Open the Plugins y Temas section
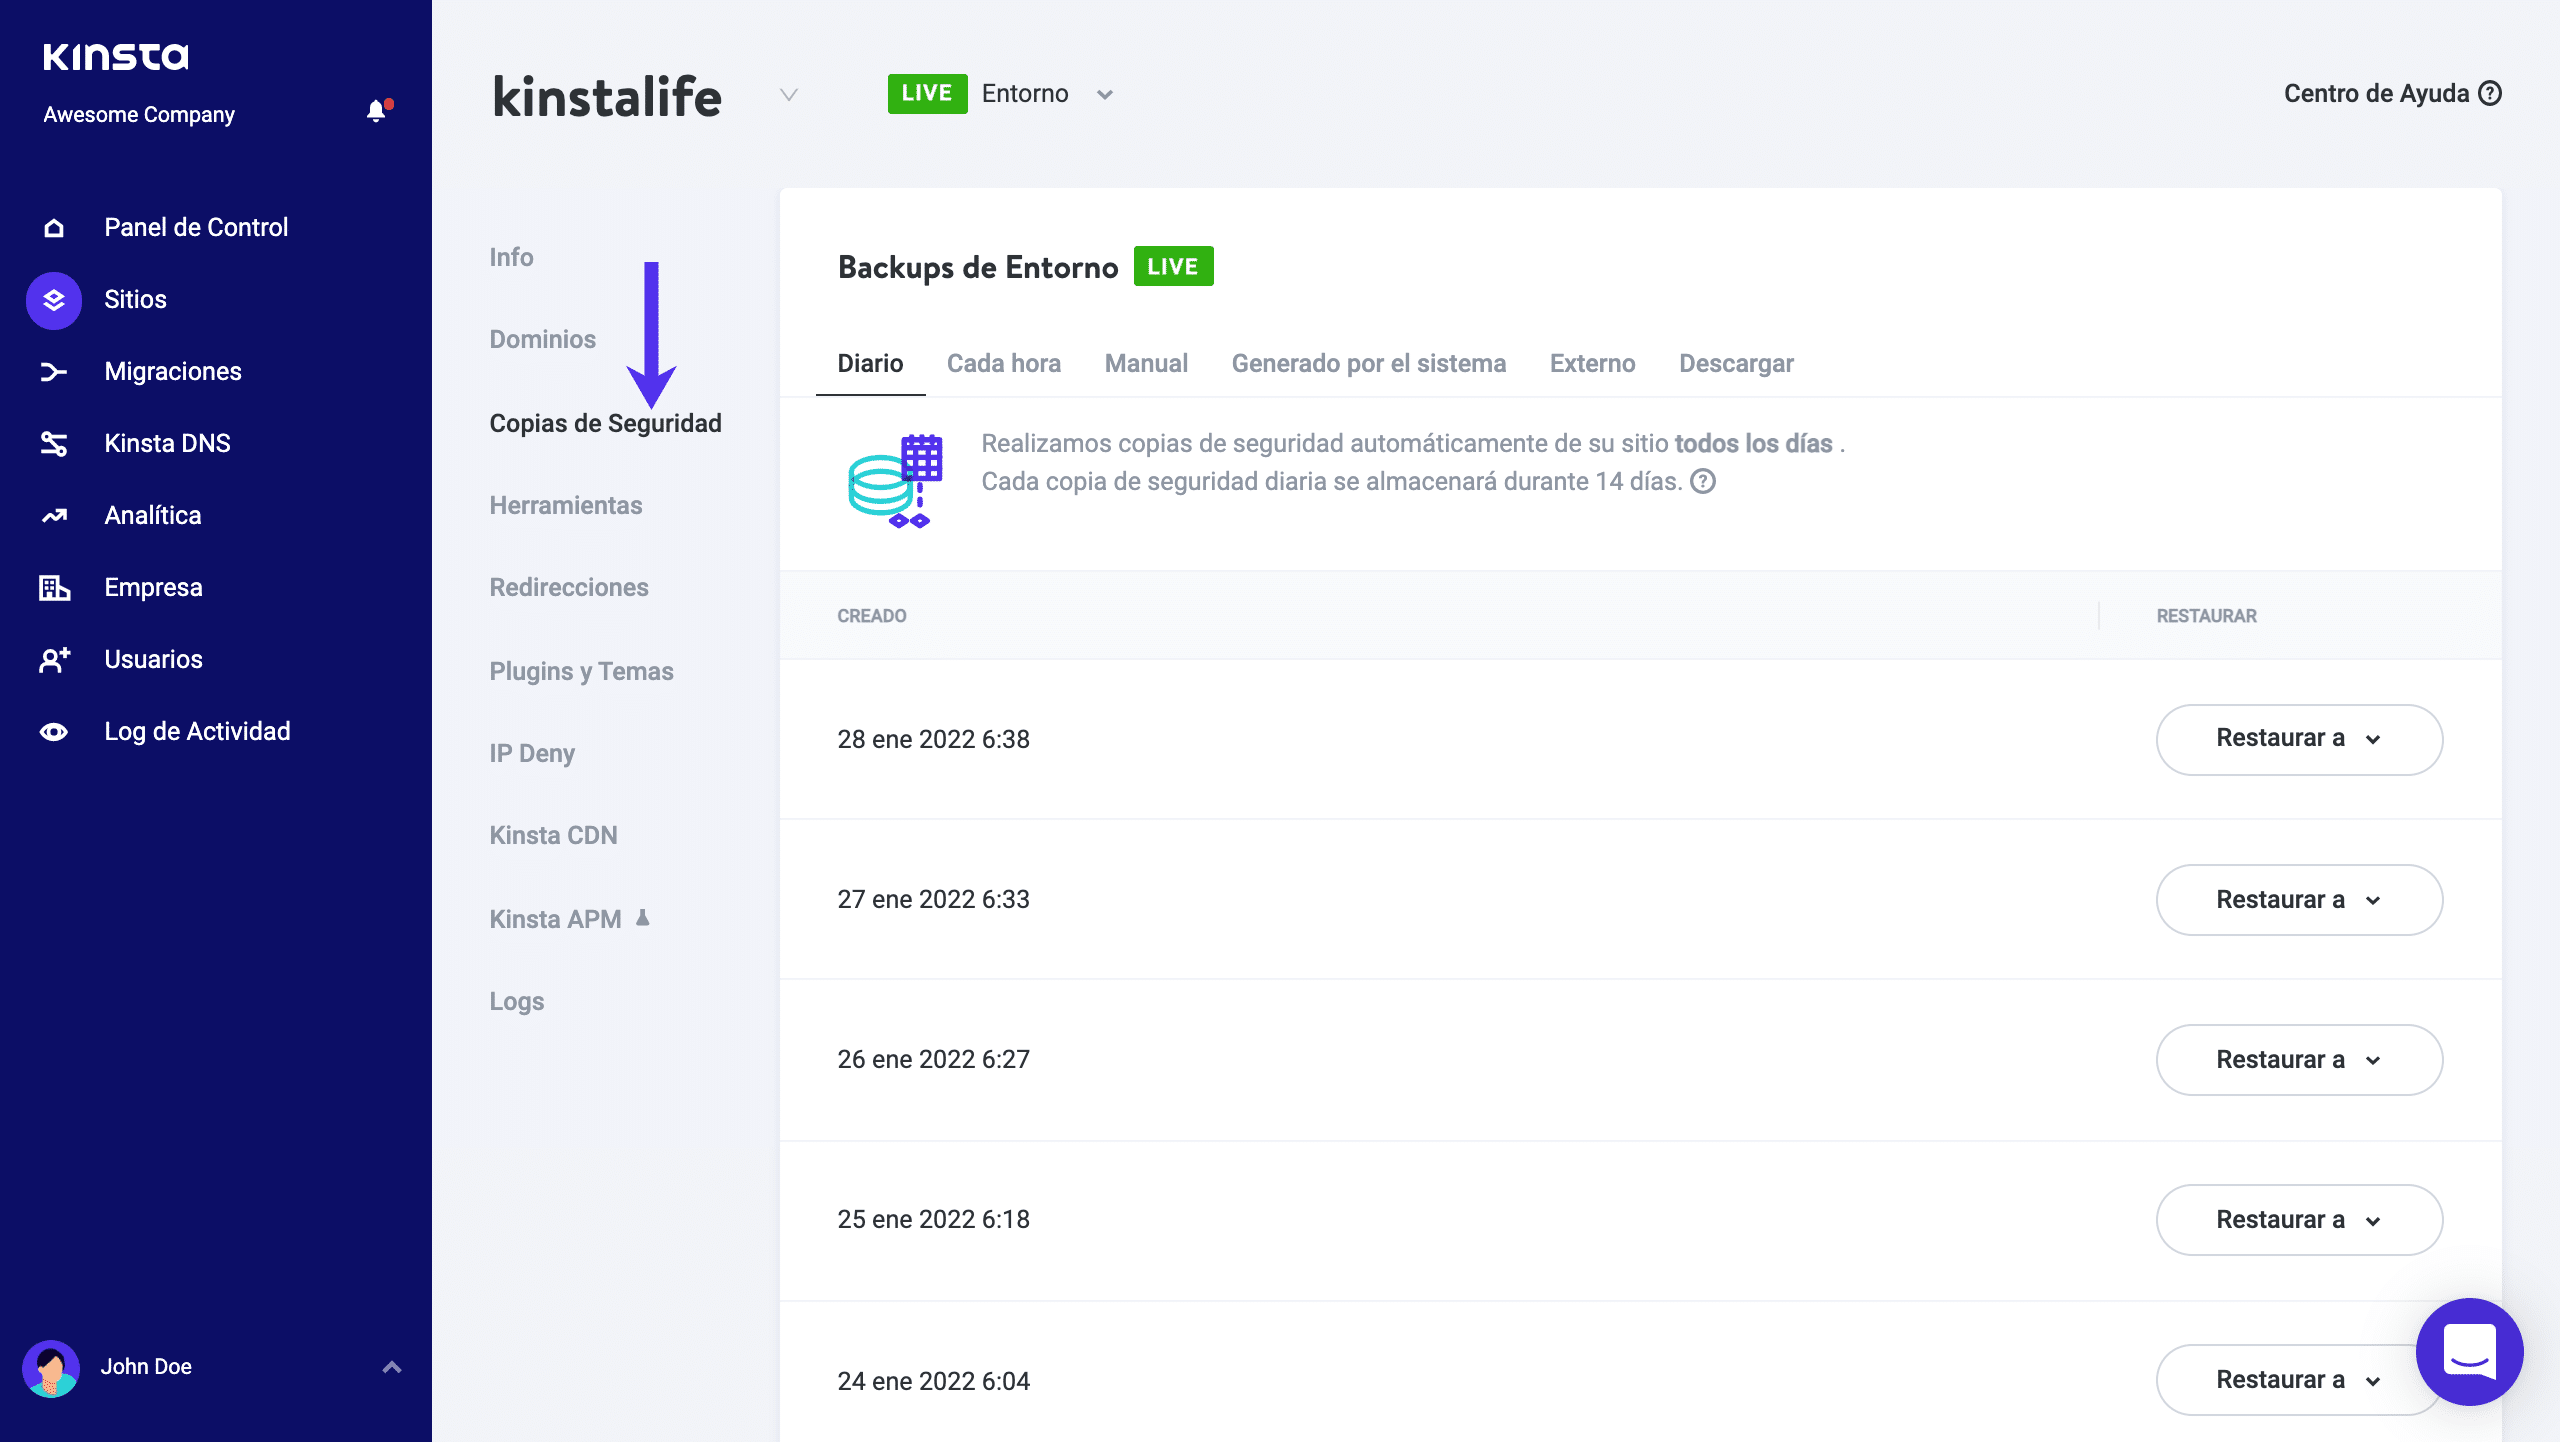Screen dimensions: 2560x1442 point(581,671)
